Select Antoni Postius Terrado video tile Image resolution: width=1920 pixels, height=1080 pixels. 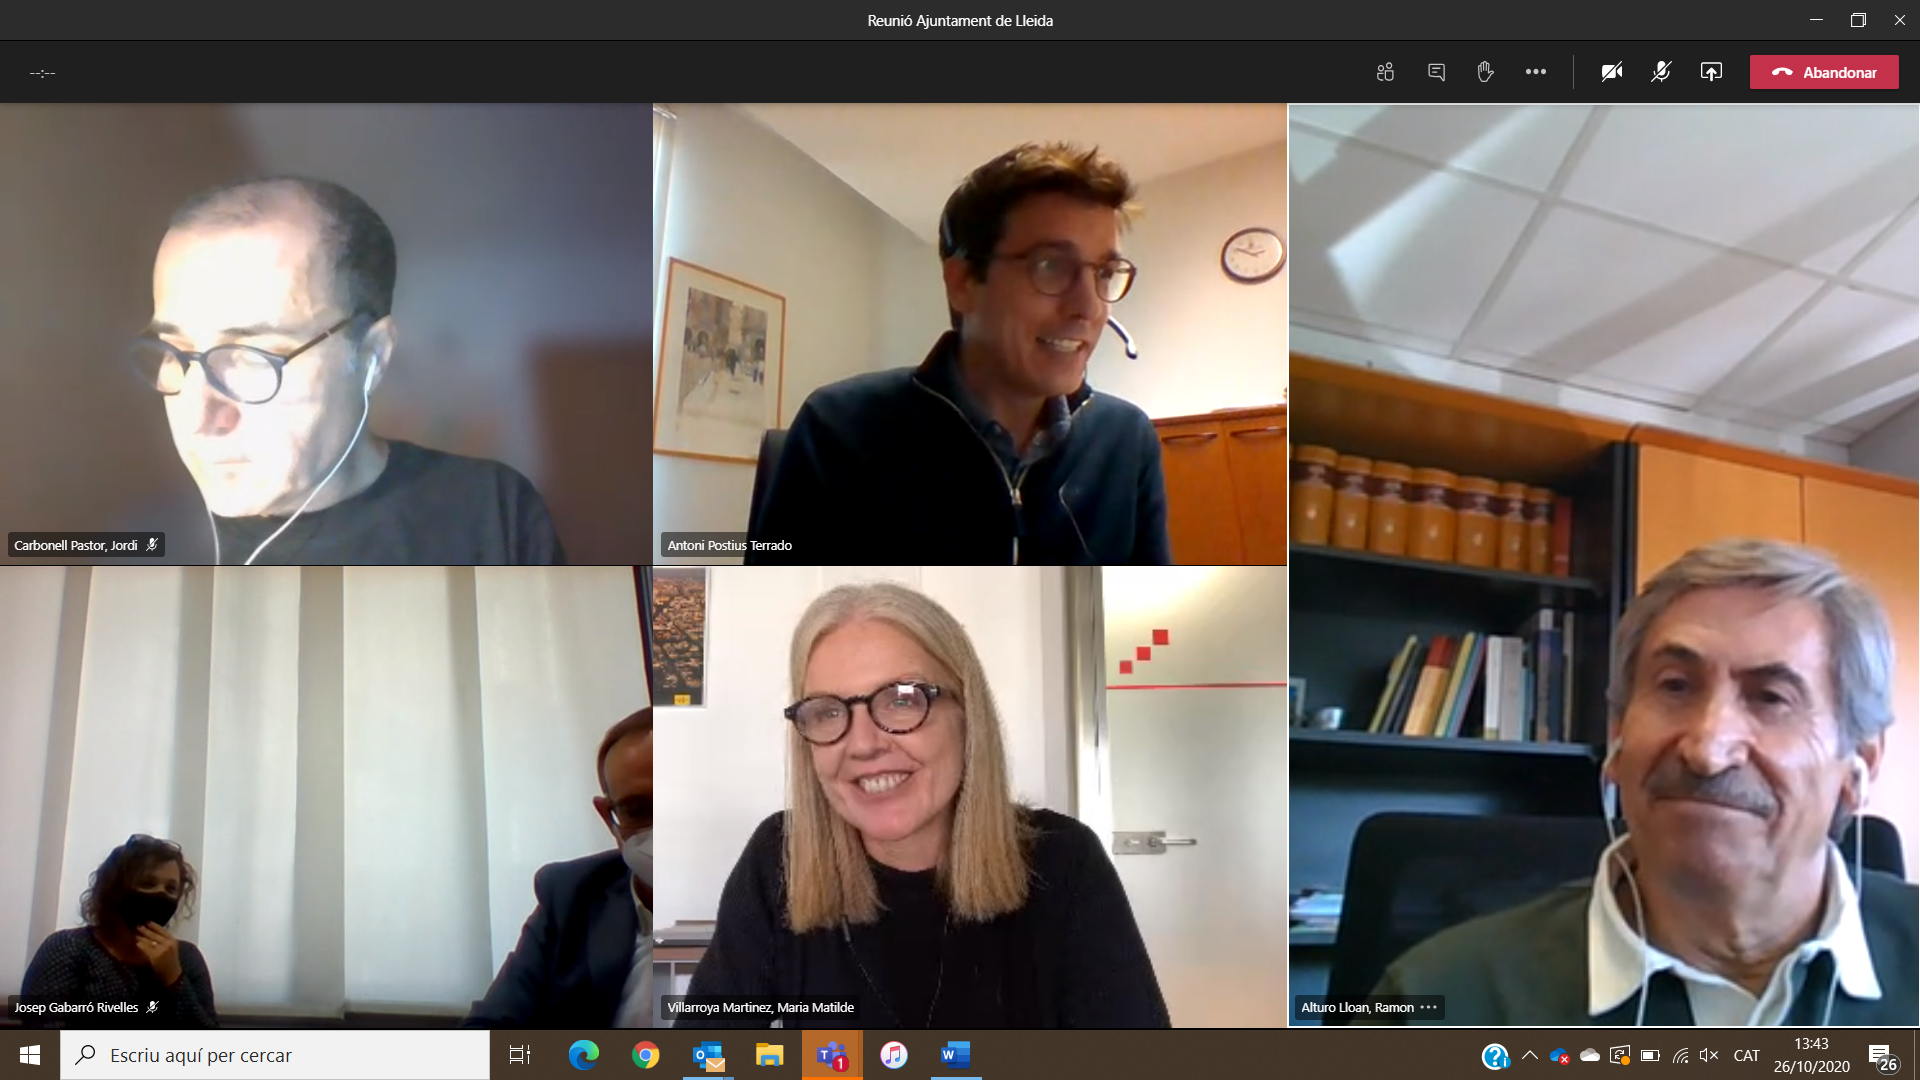tap(969, 334)
